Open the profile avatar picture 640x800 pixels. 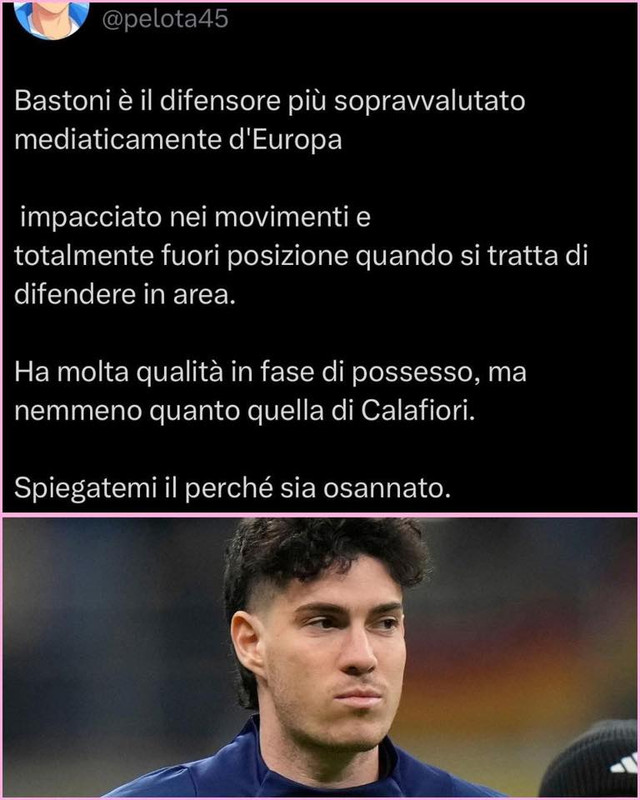pyautogui.click(x=51, y=18)
